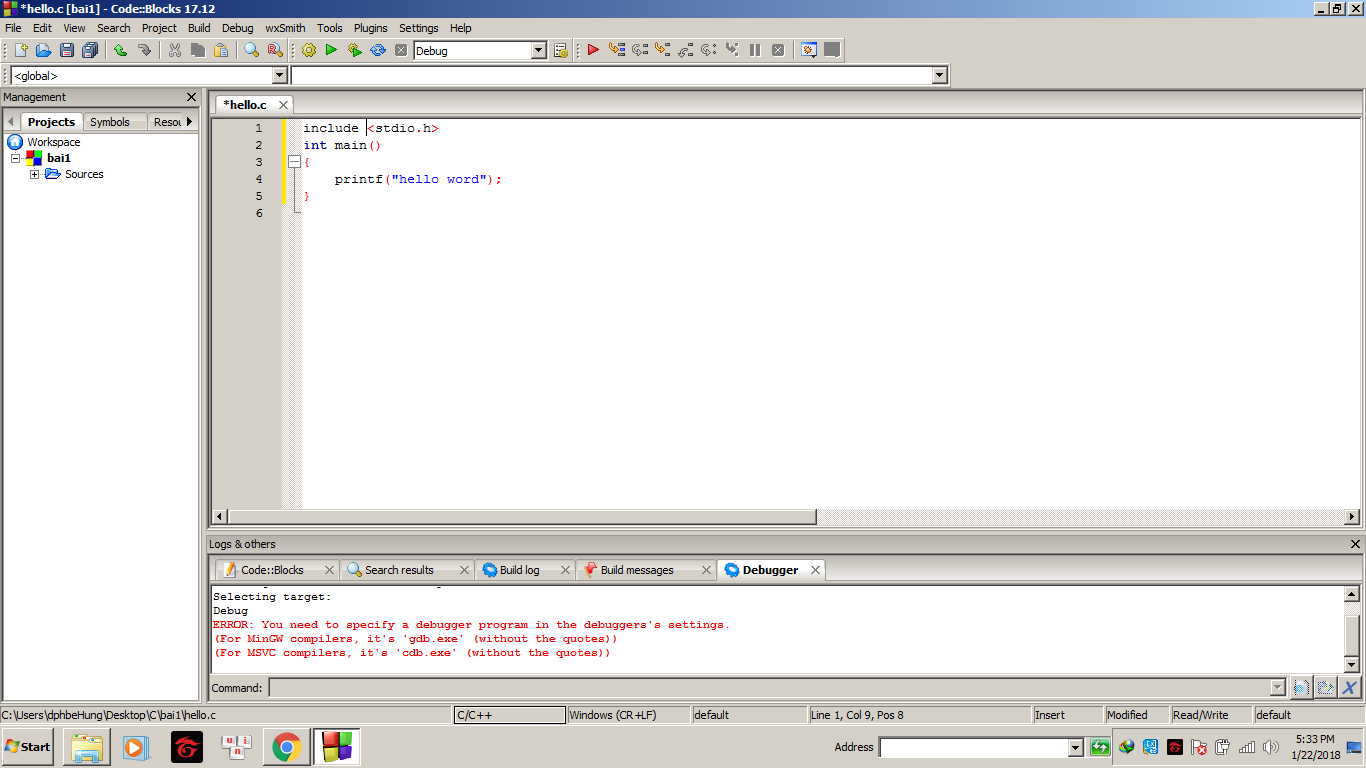The height and width of the screenshot is (768, 1366).
Task: Click the volume speaker tray icon
Action: pos(1271,747)
